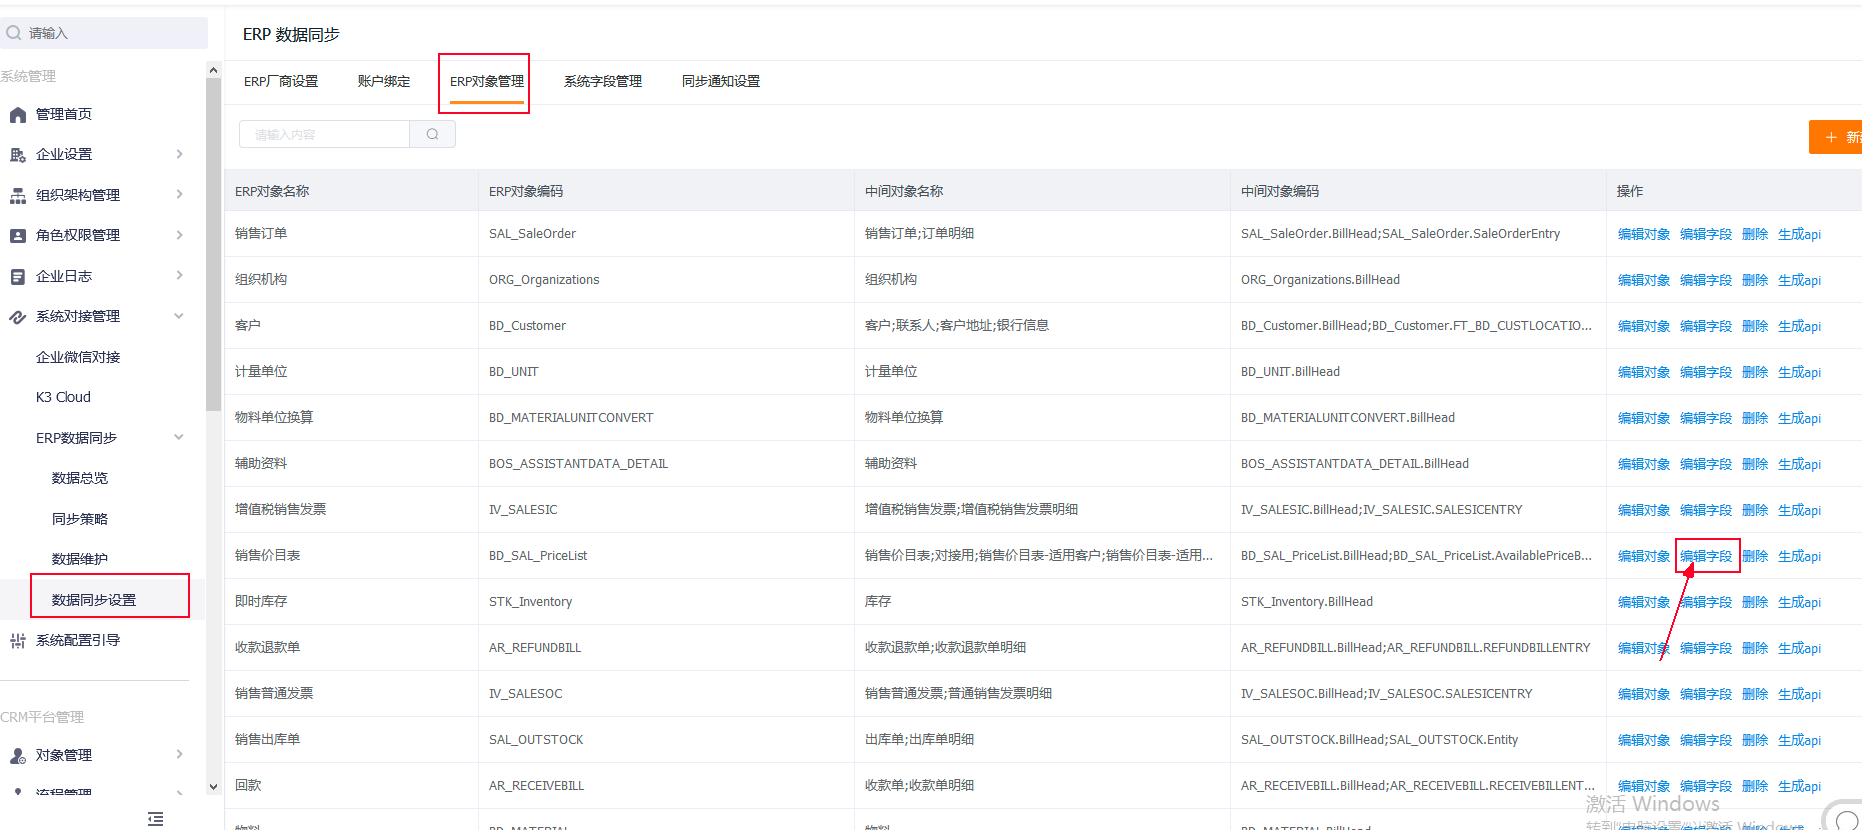
Task: Click 删除 for 销售普通发票 row
Action: [1755, 694]
